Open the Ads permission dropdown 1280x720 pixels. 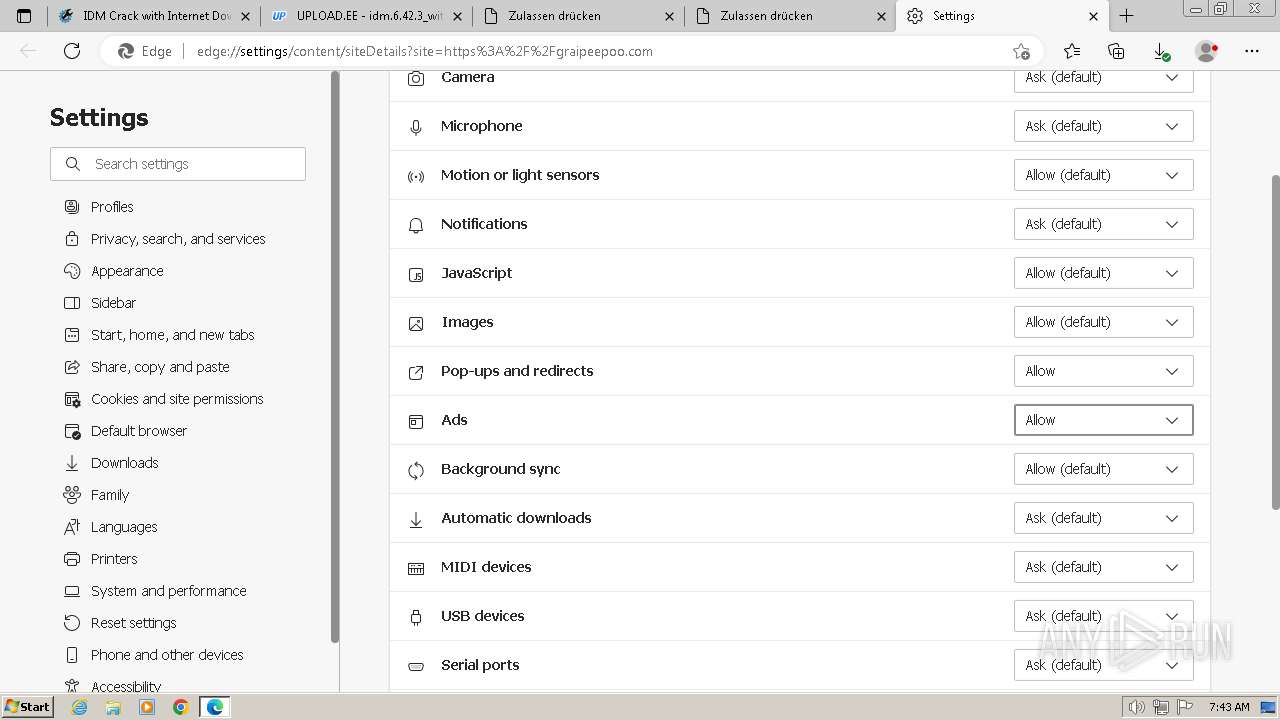pos(1103,420)
